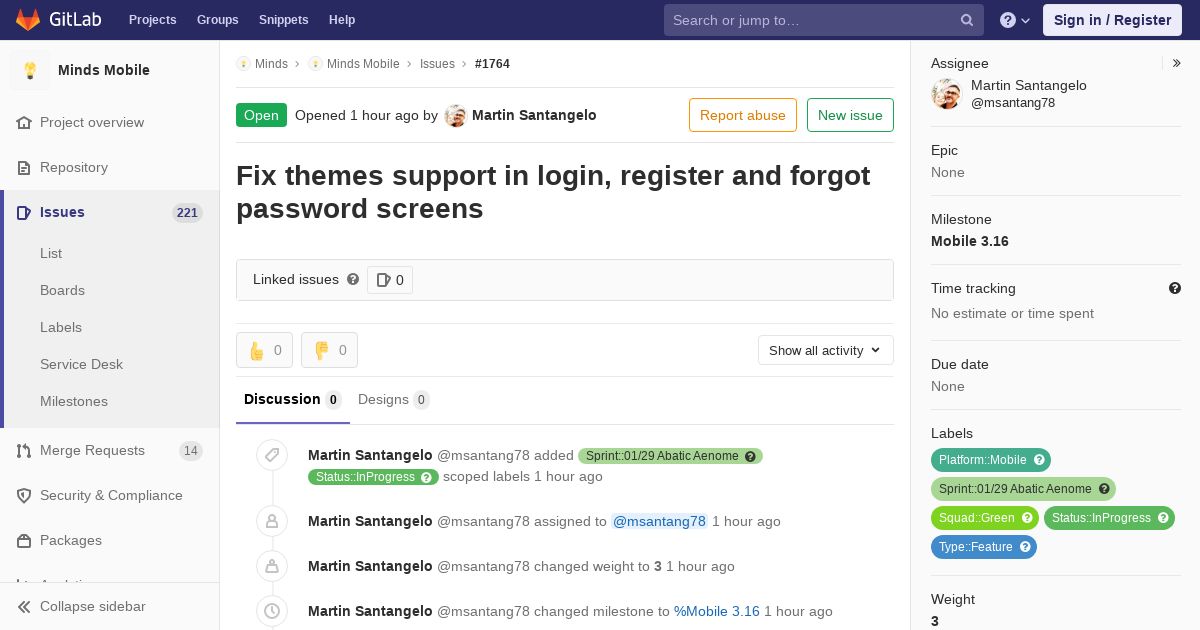1200x630 pixels.
Task: Click the Packages icon in sidebar
Action: (x=24, y=540)
